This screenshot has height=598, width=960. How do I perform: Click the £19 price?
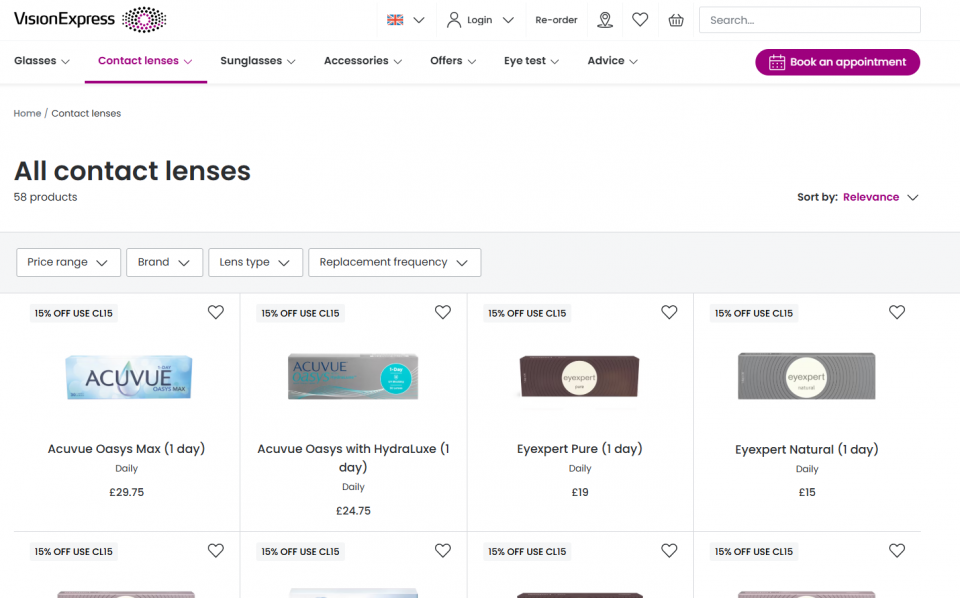(580, 492)
